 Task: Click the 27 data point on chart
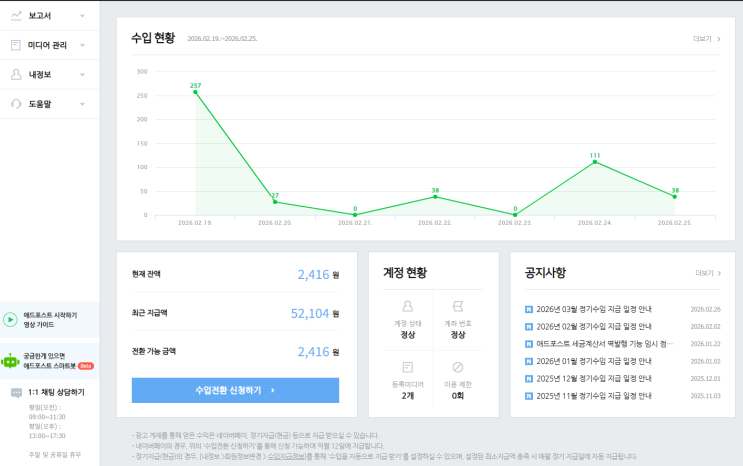275,202
